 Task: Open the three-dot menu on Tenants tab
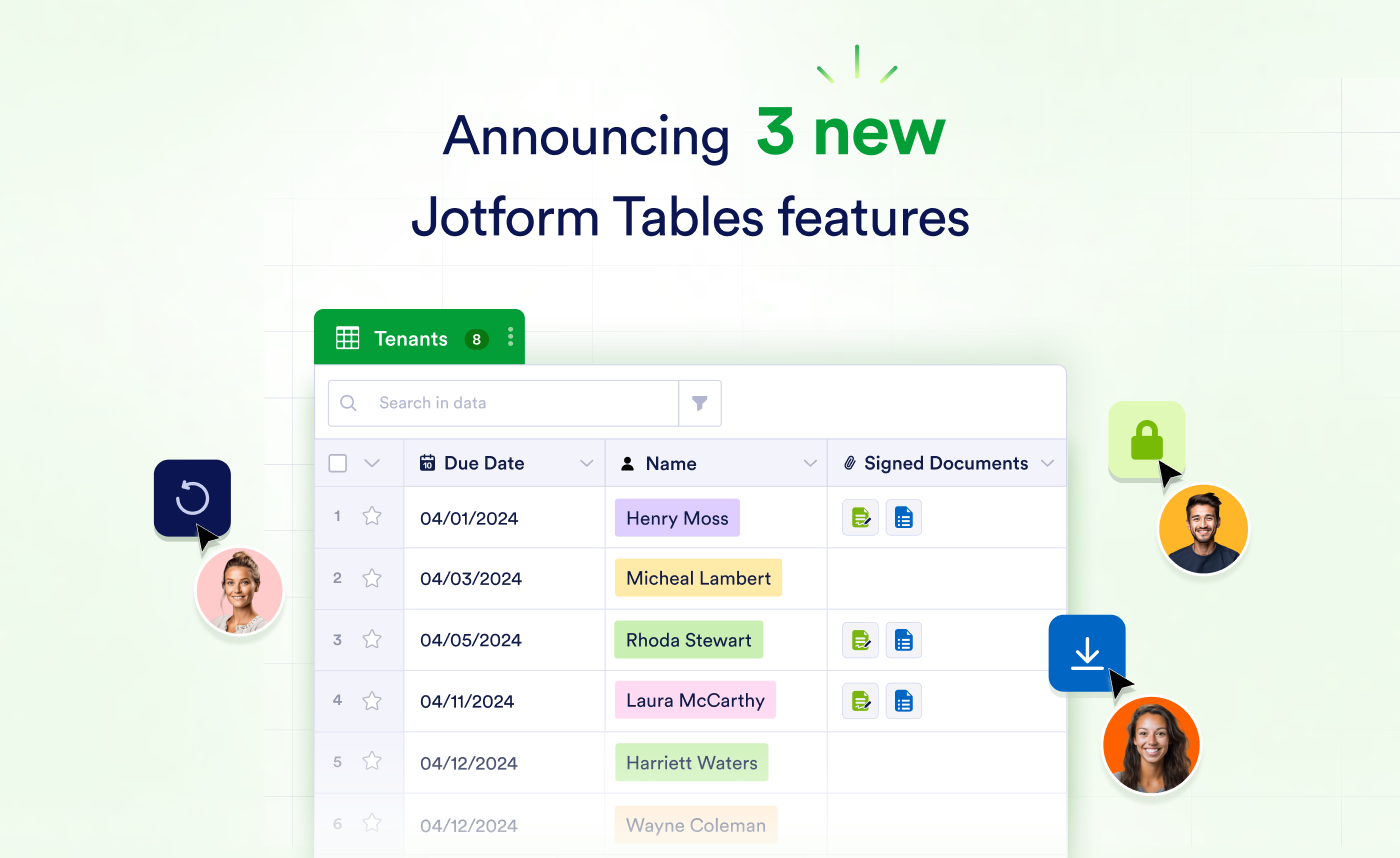[x=510, y=337]
